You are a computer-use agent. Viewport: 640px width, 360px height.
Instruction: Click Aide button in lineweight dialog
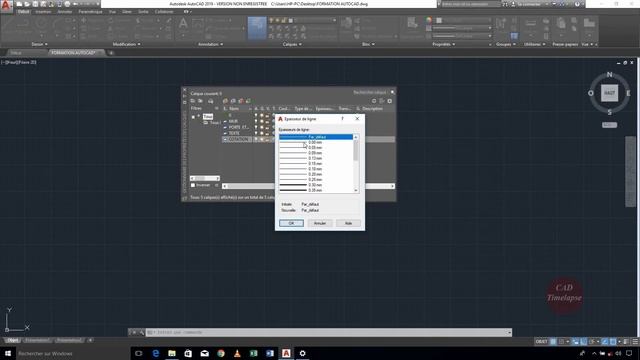(348, 223)
